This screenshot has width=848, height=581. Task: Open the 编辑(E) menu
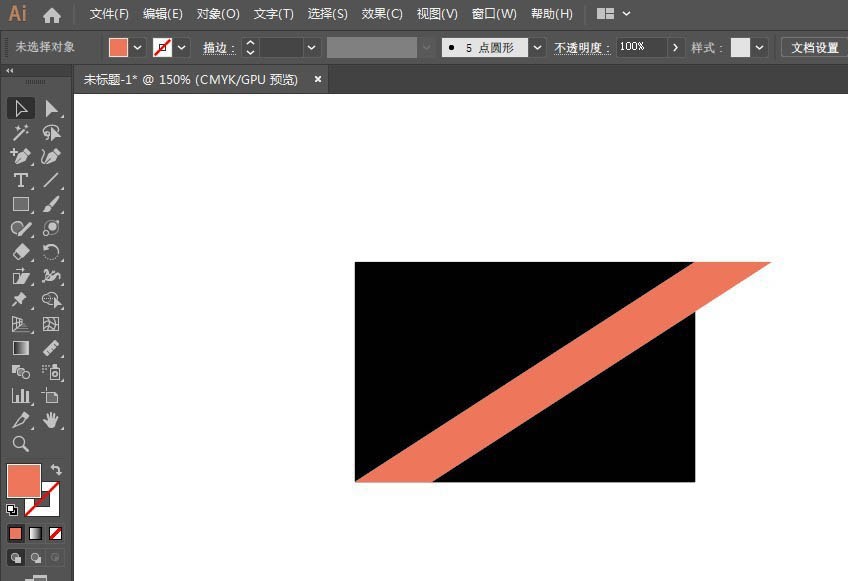pyautogui.click(x=163, y=14)
